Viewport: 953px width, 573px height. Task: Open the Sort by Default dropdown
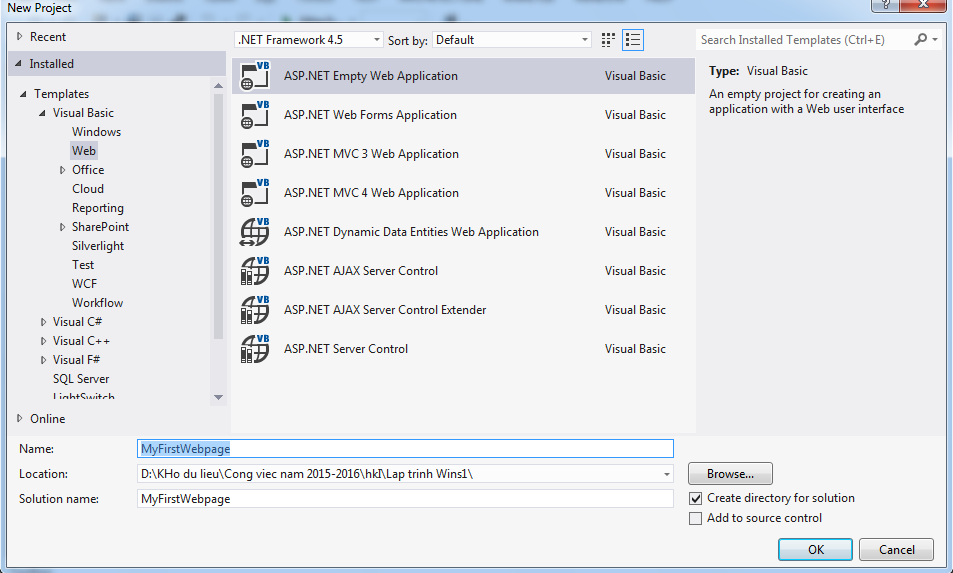coord(511,40)
